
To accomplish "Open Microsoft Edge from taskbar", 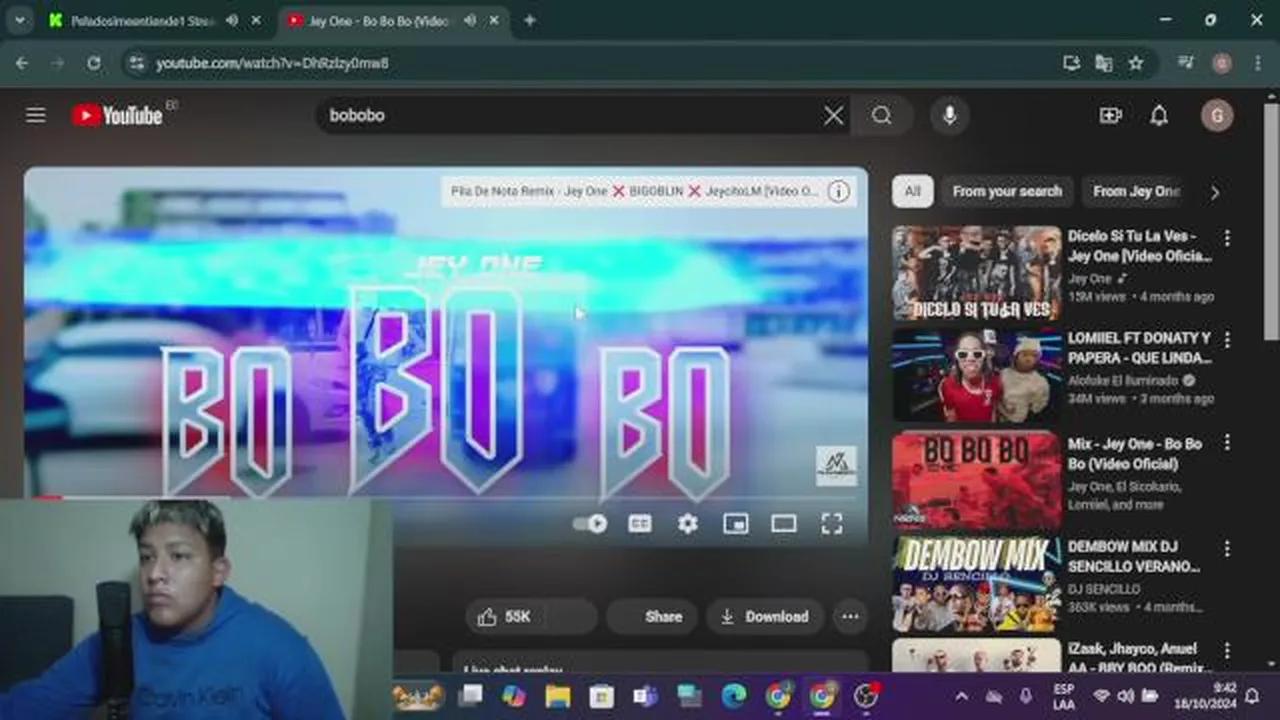I will point(733,696).
